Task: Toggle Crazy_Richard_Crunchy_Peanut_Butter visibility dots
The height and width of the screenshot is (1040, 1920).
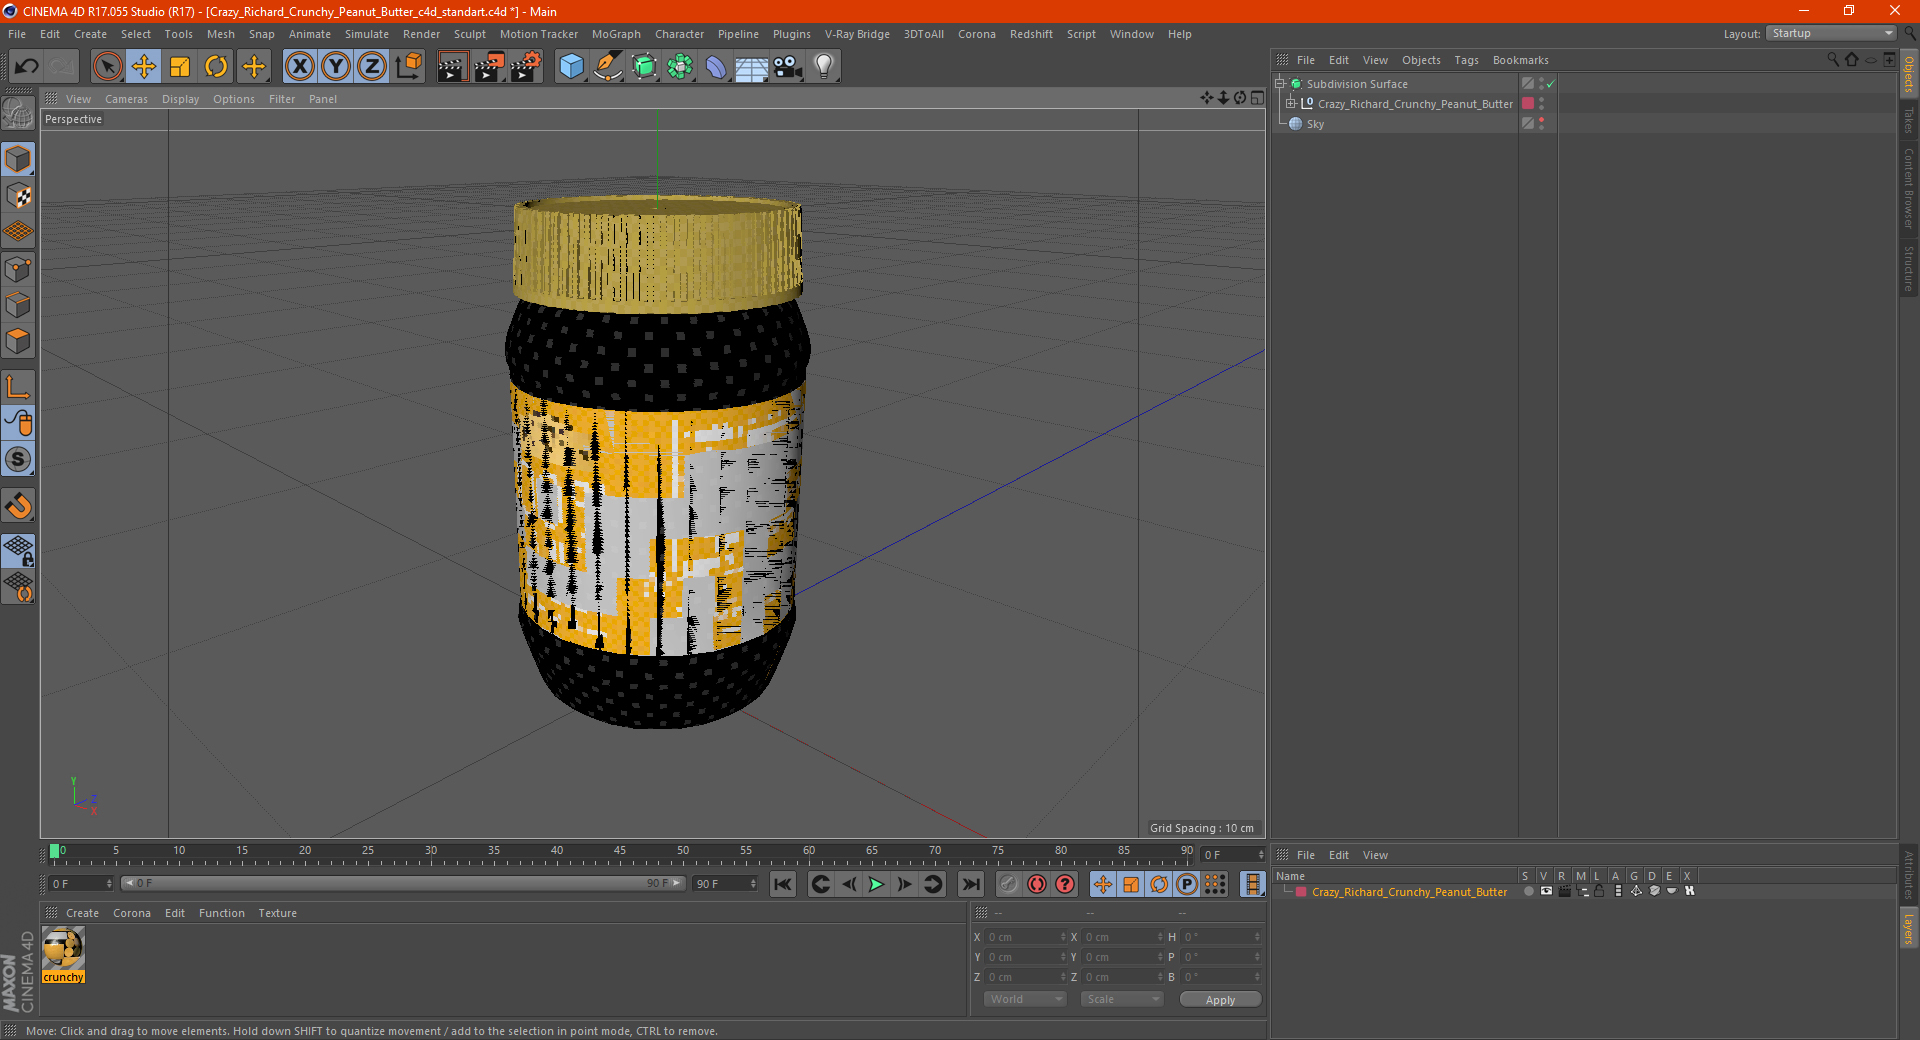Action: (x=1542, y=104)
